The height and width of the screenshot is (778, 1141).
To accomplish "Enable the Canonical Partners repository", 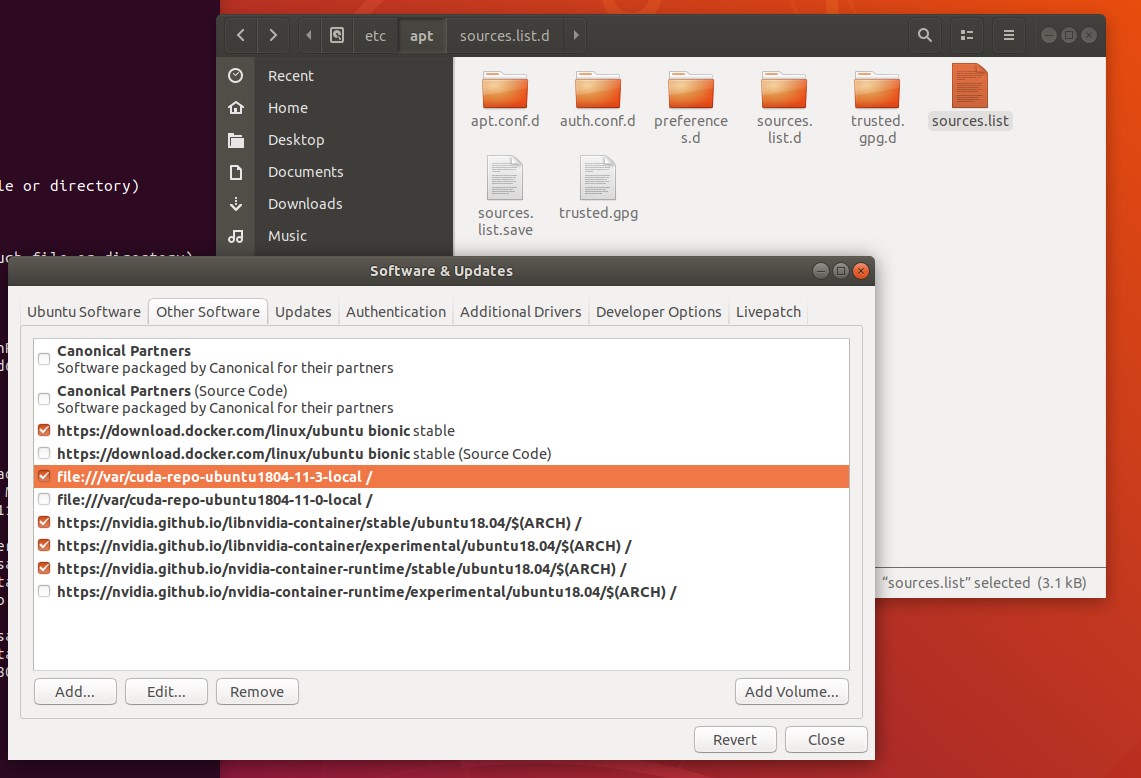I will tap(43, 358).
